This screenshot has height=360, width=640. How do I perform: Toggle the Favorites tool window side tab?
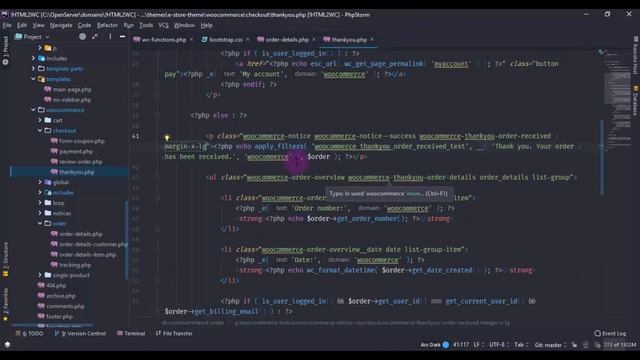tap(5, 304)
